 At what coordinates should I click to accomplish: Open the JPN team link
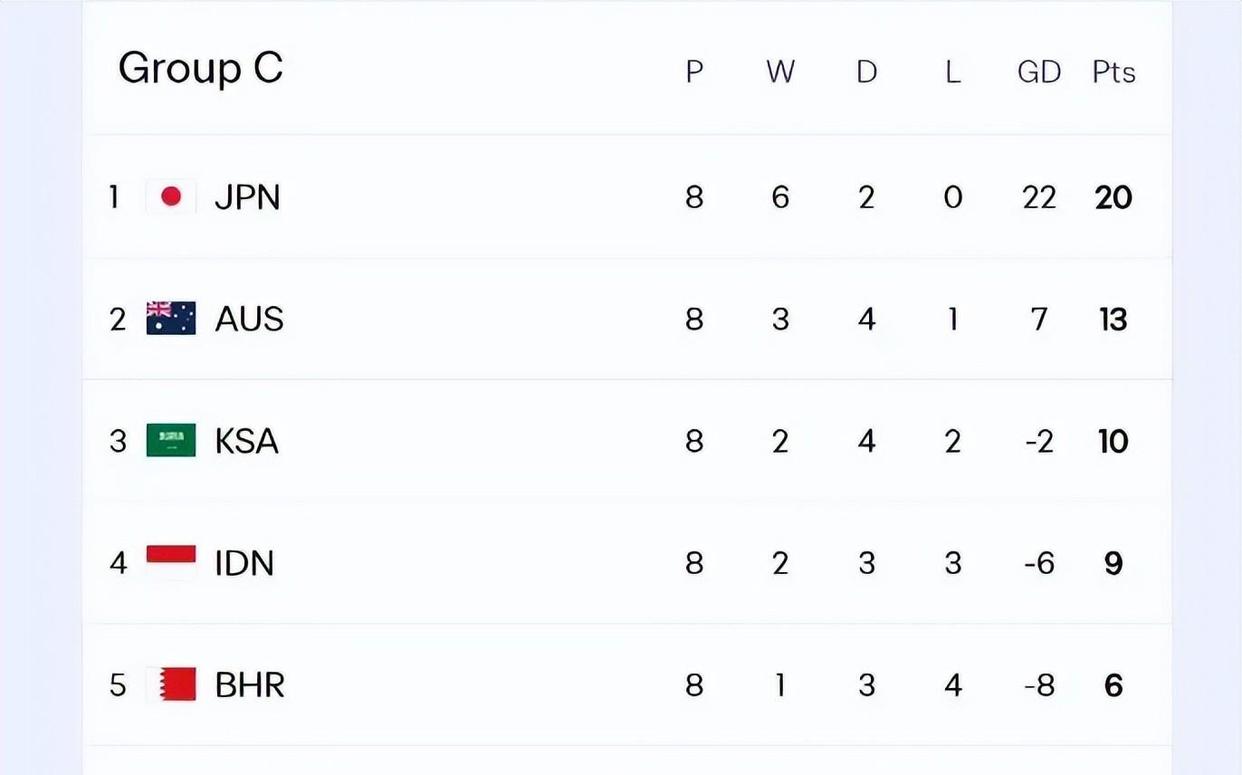[247, 197]
